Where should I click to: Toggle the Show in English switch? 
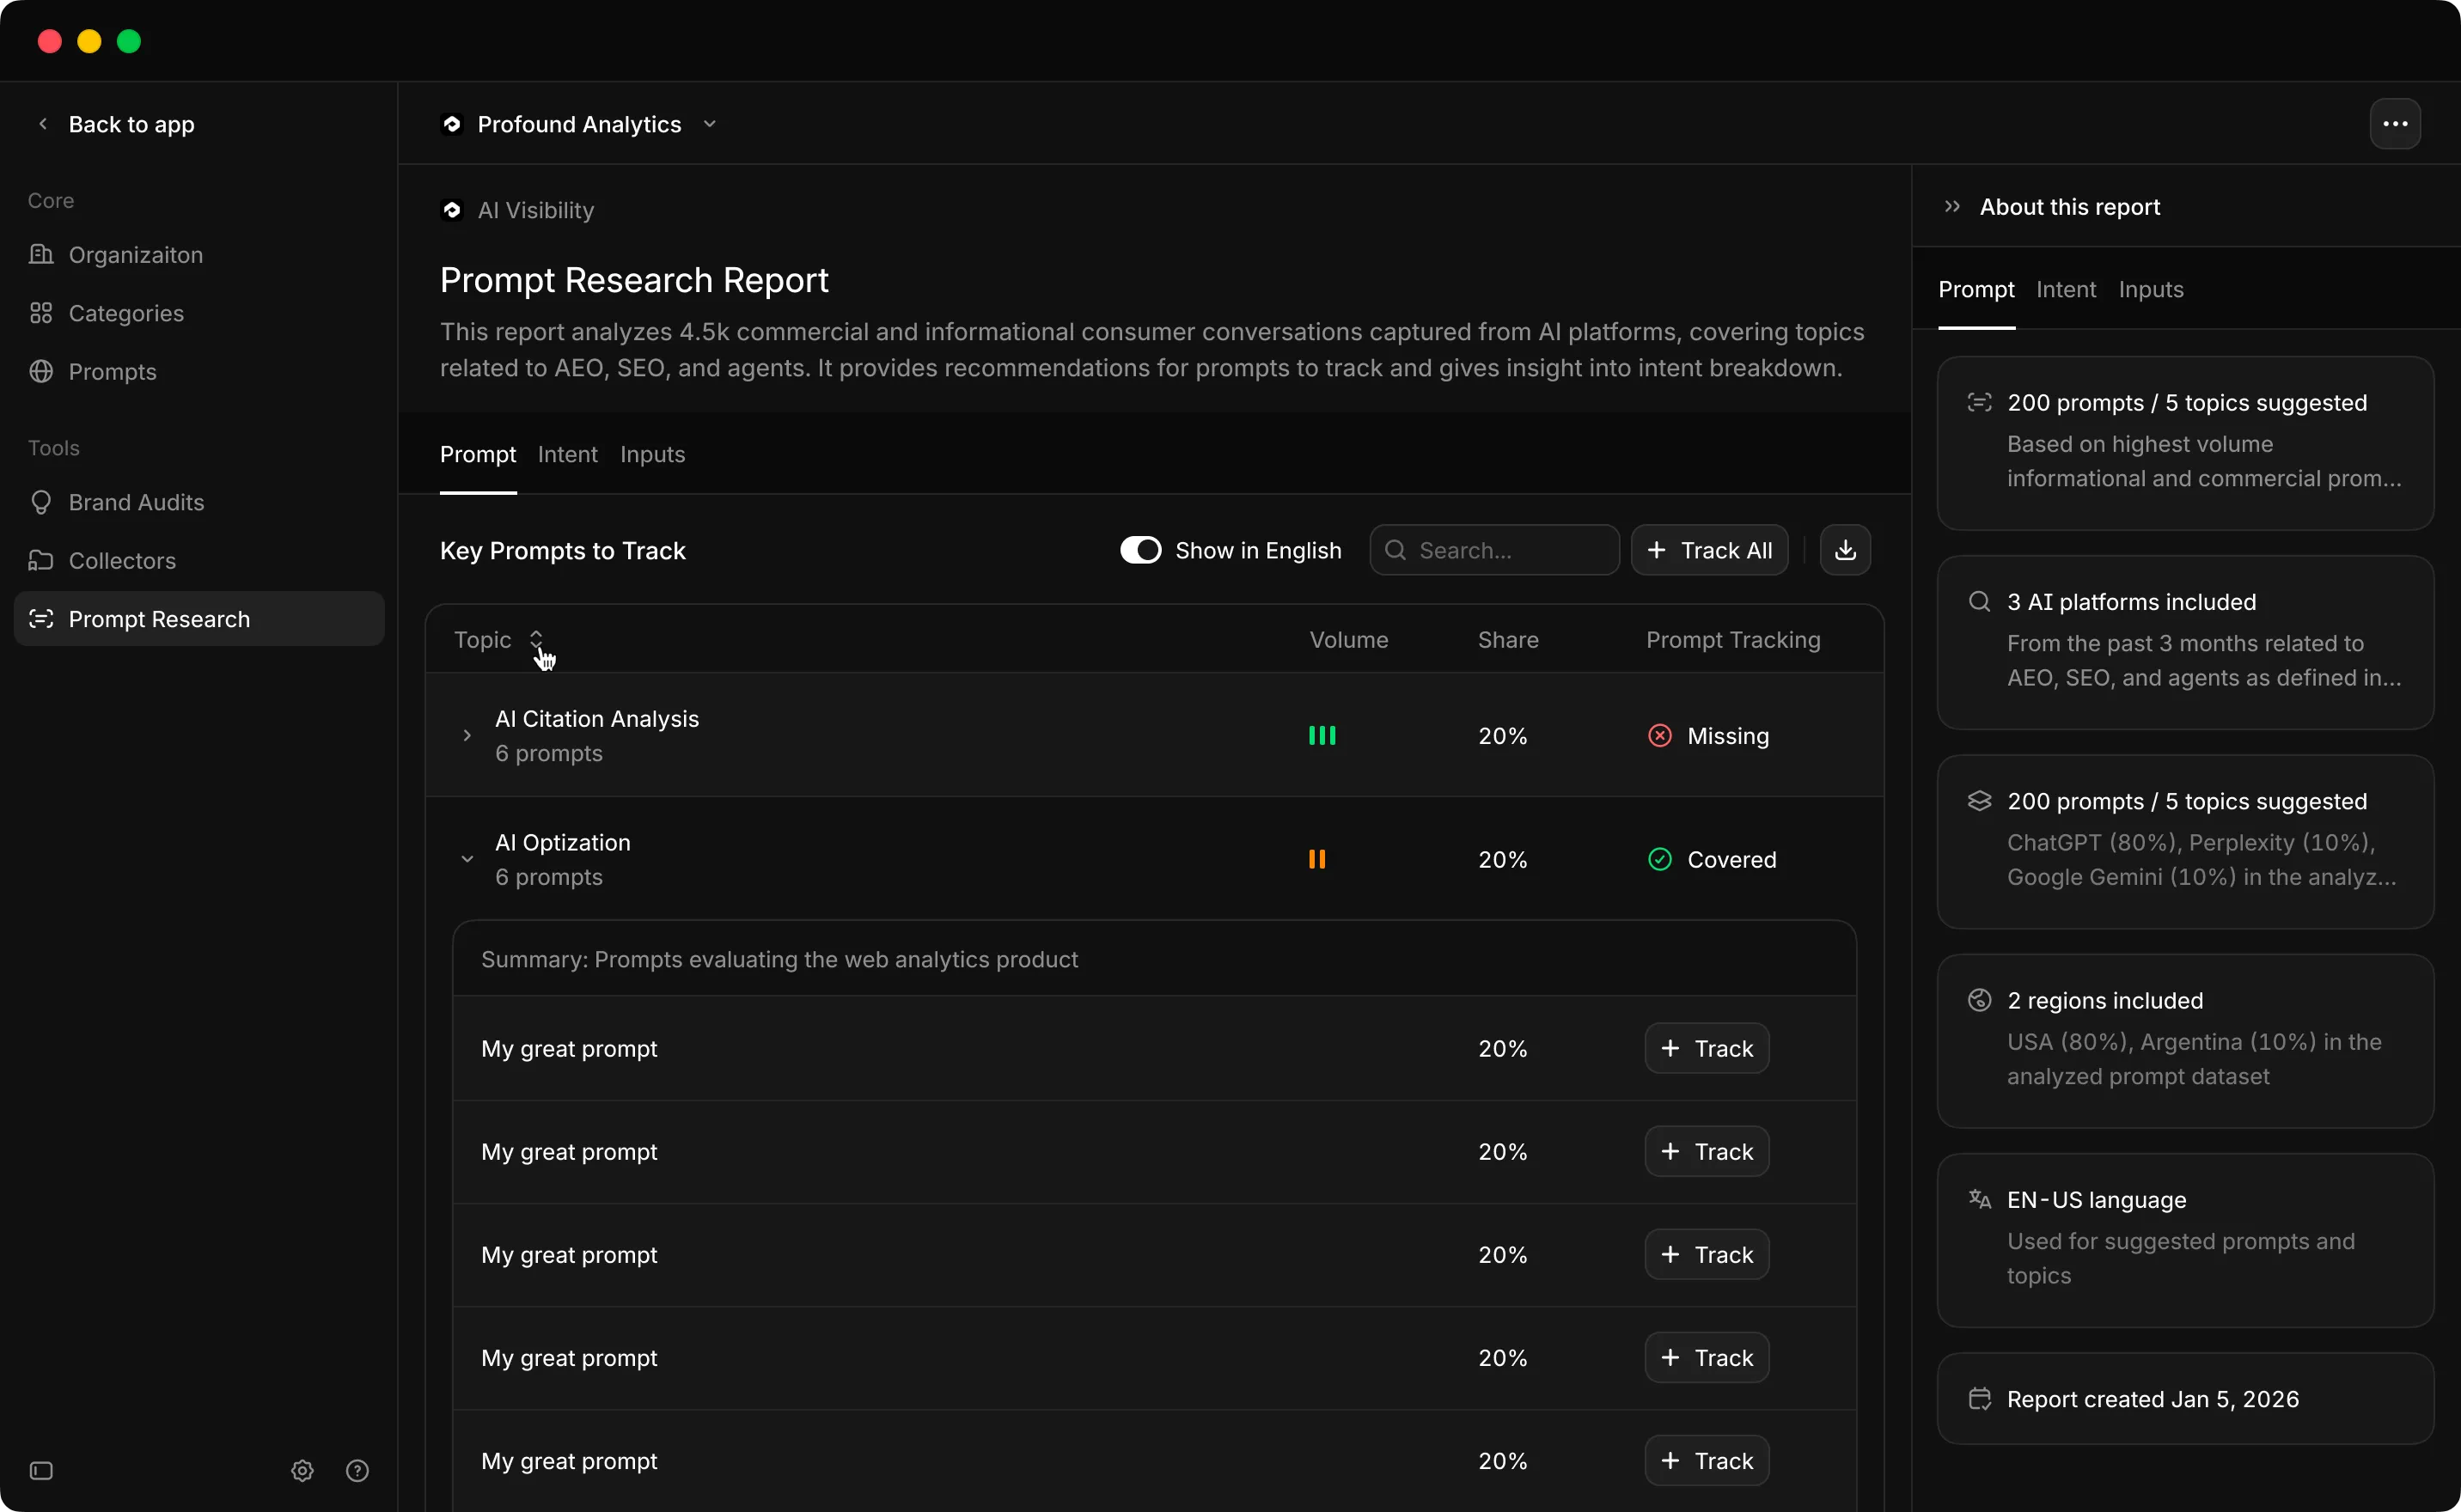[1140, 550]
